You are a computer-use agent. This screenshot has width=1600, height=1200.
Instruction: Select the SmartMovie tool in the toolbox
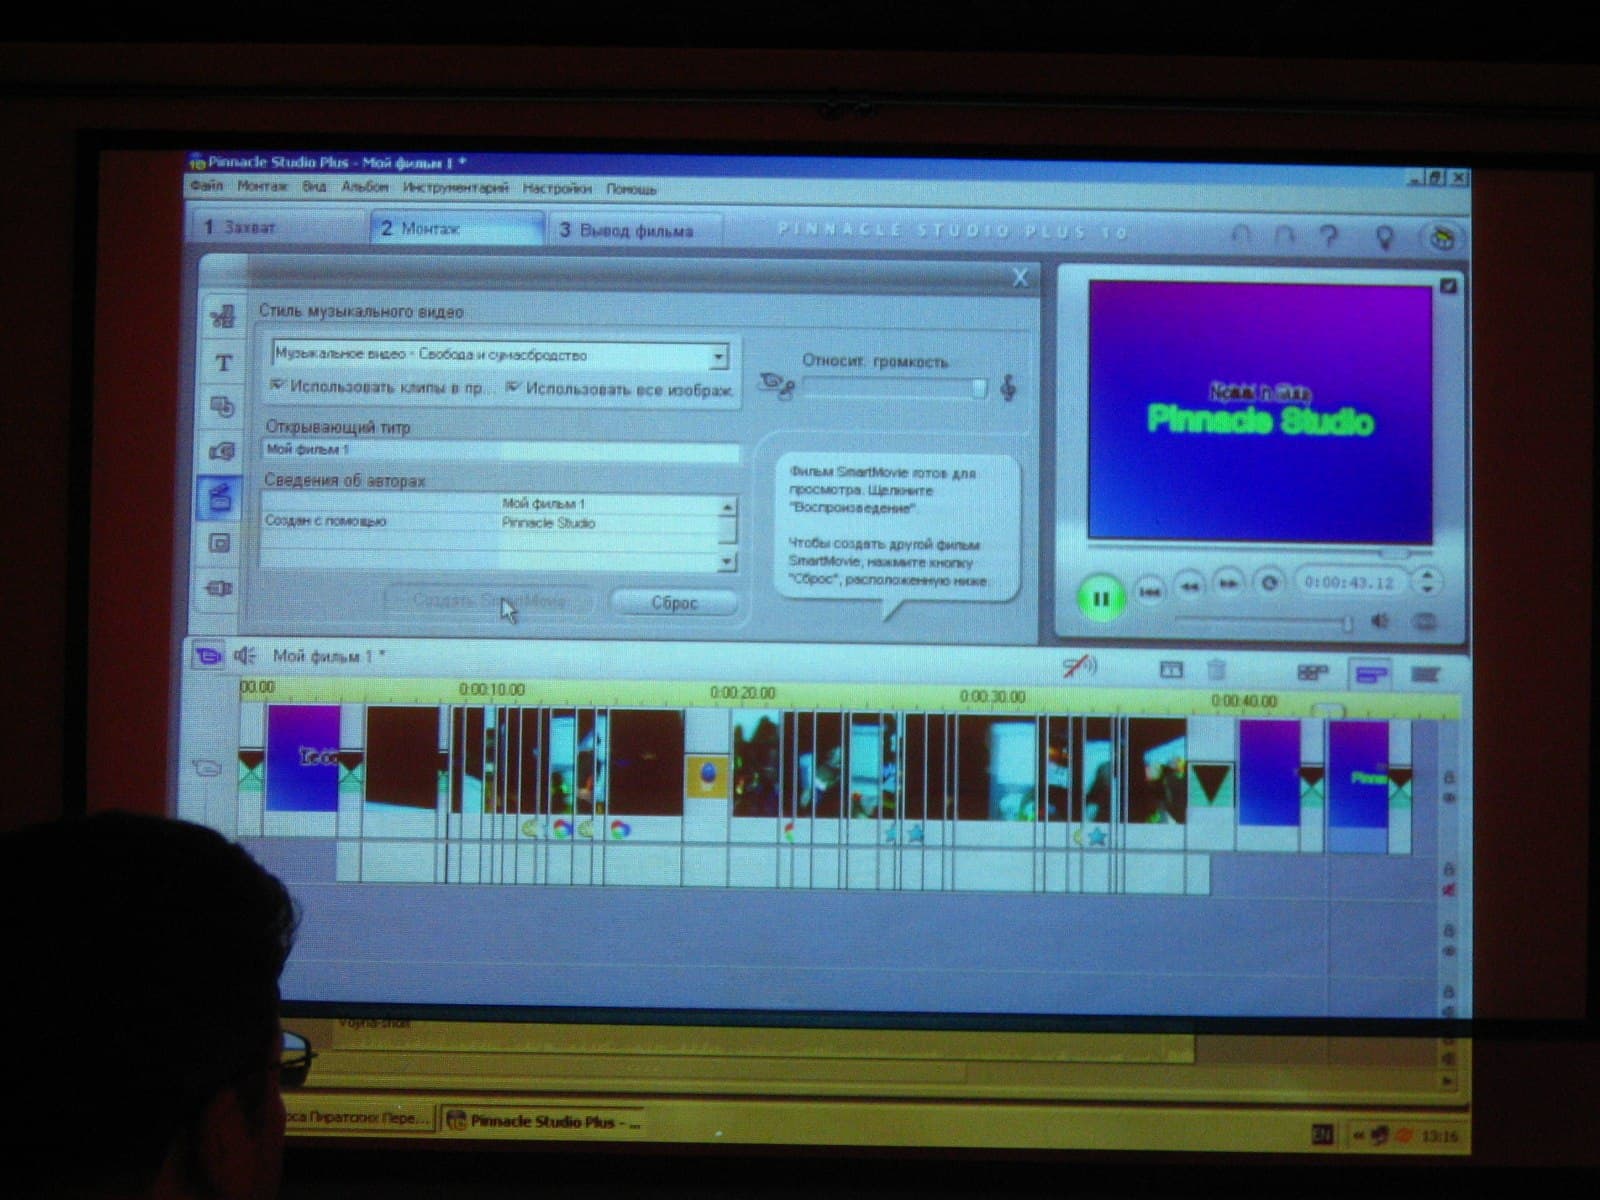coord(220,497)
